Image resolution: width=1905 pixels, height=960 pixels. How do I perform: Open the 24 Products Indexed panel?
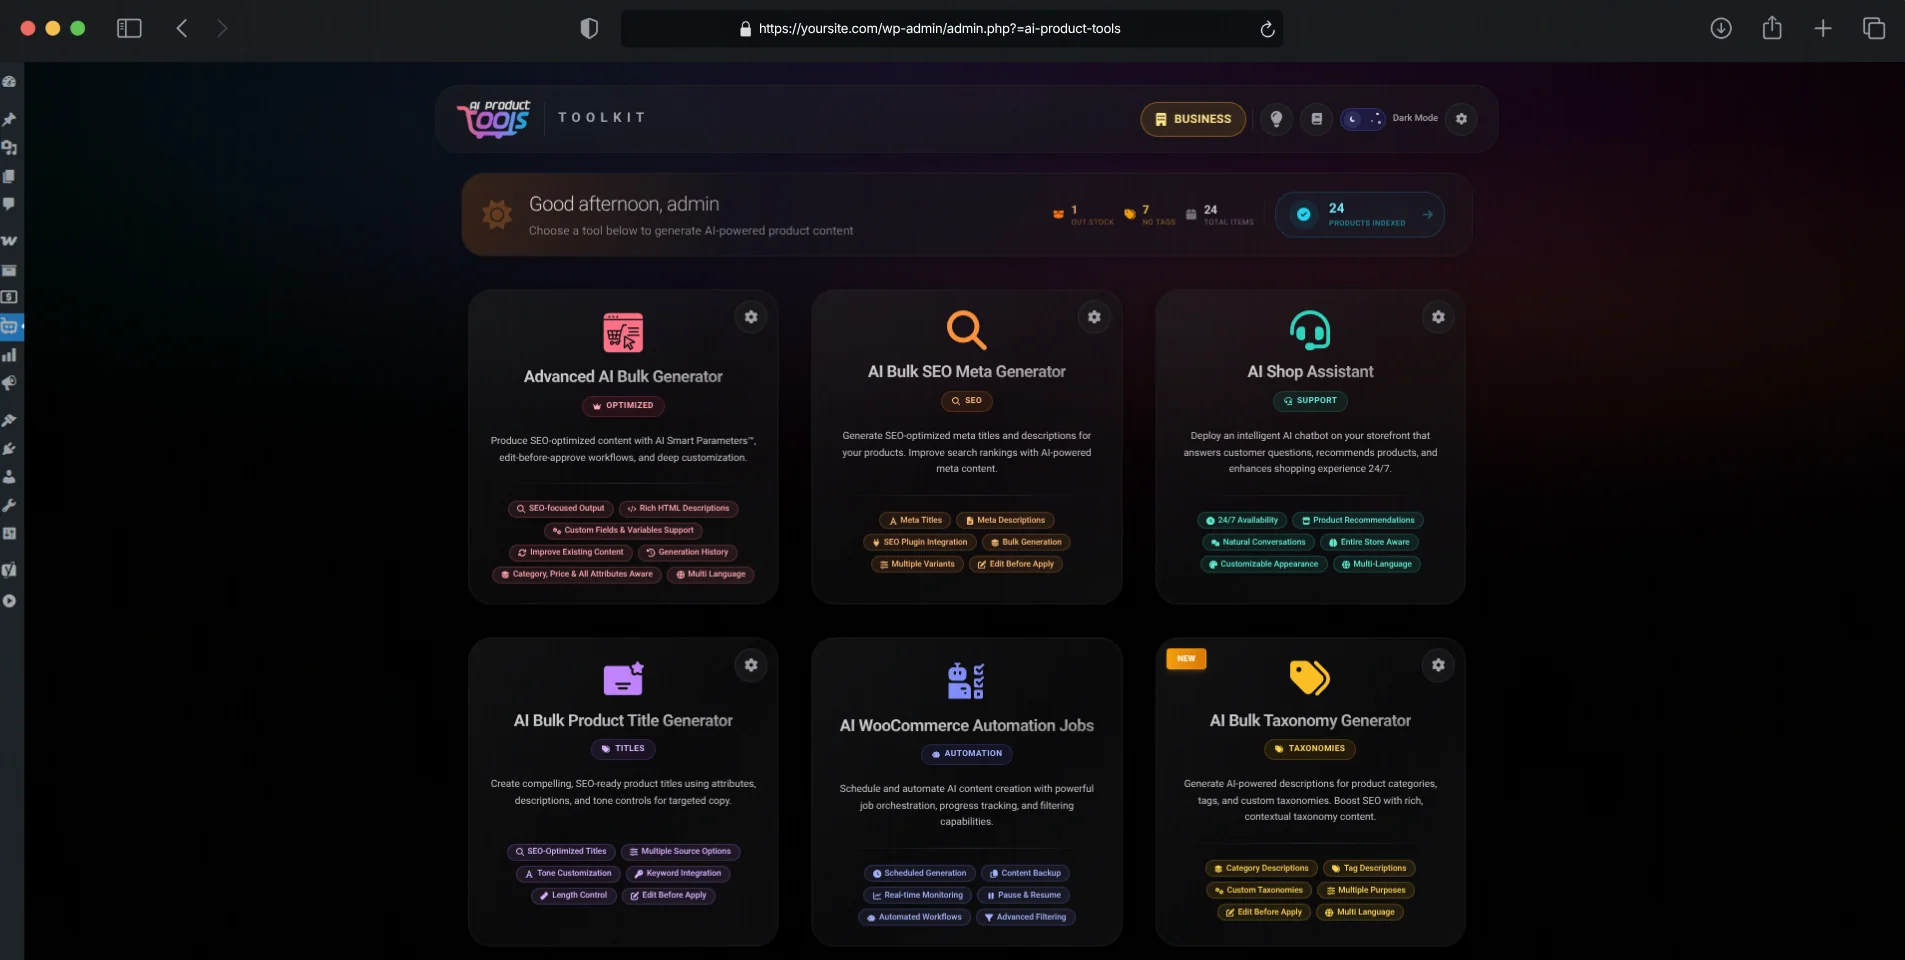click(x=1359, y=215)
